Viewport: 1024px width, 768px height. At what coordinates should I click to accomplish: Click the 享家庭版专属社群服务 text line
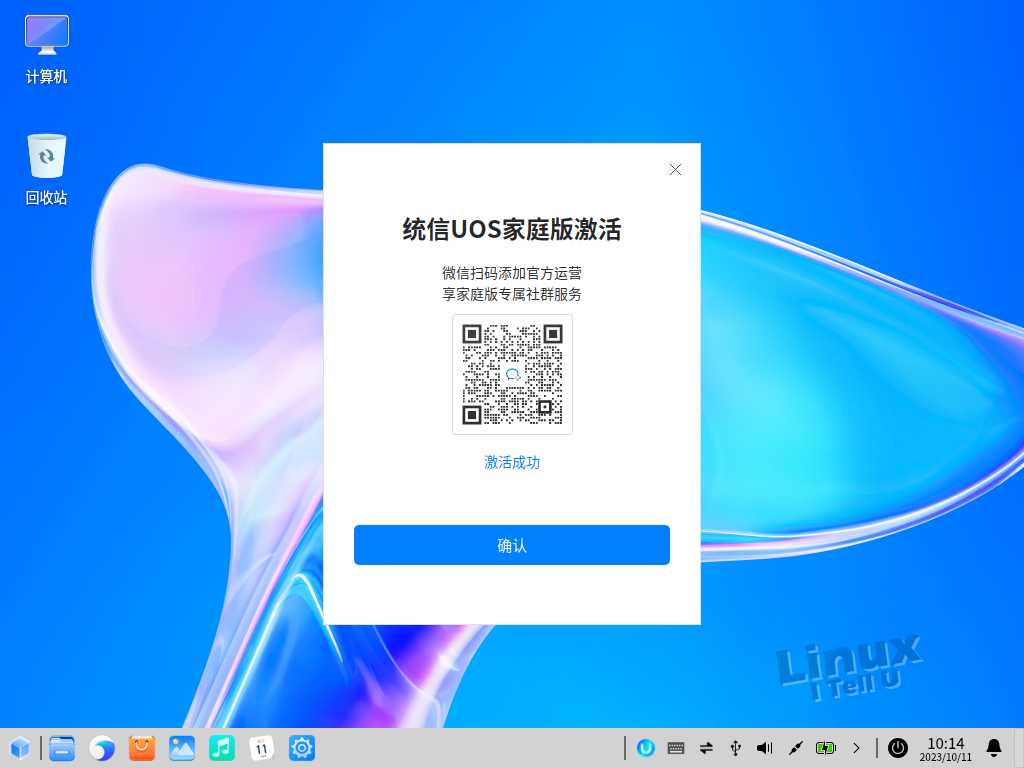pyautogui.click(x=511, y=295)
